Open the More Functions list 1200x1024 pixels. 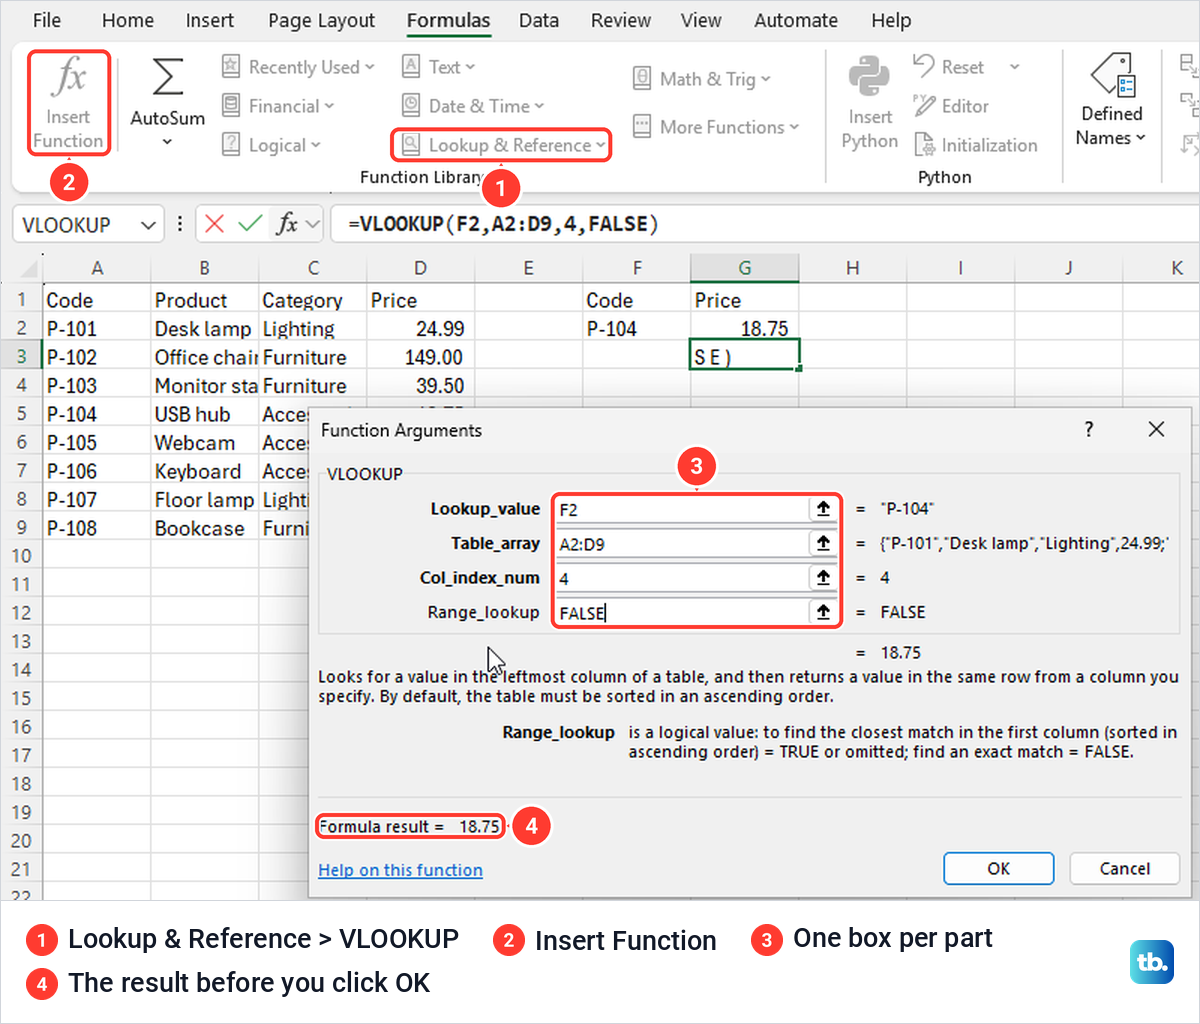point(716,127)
